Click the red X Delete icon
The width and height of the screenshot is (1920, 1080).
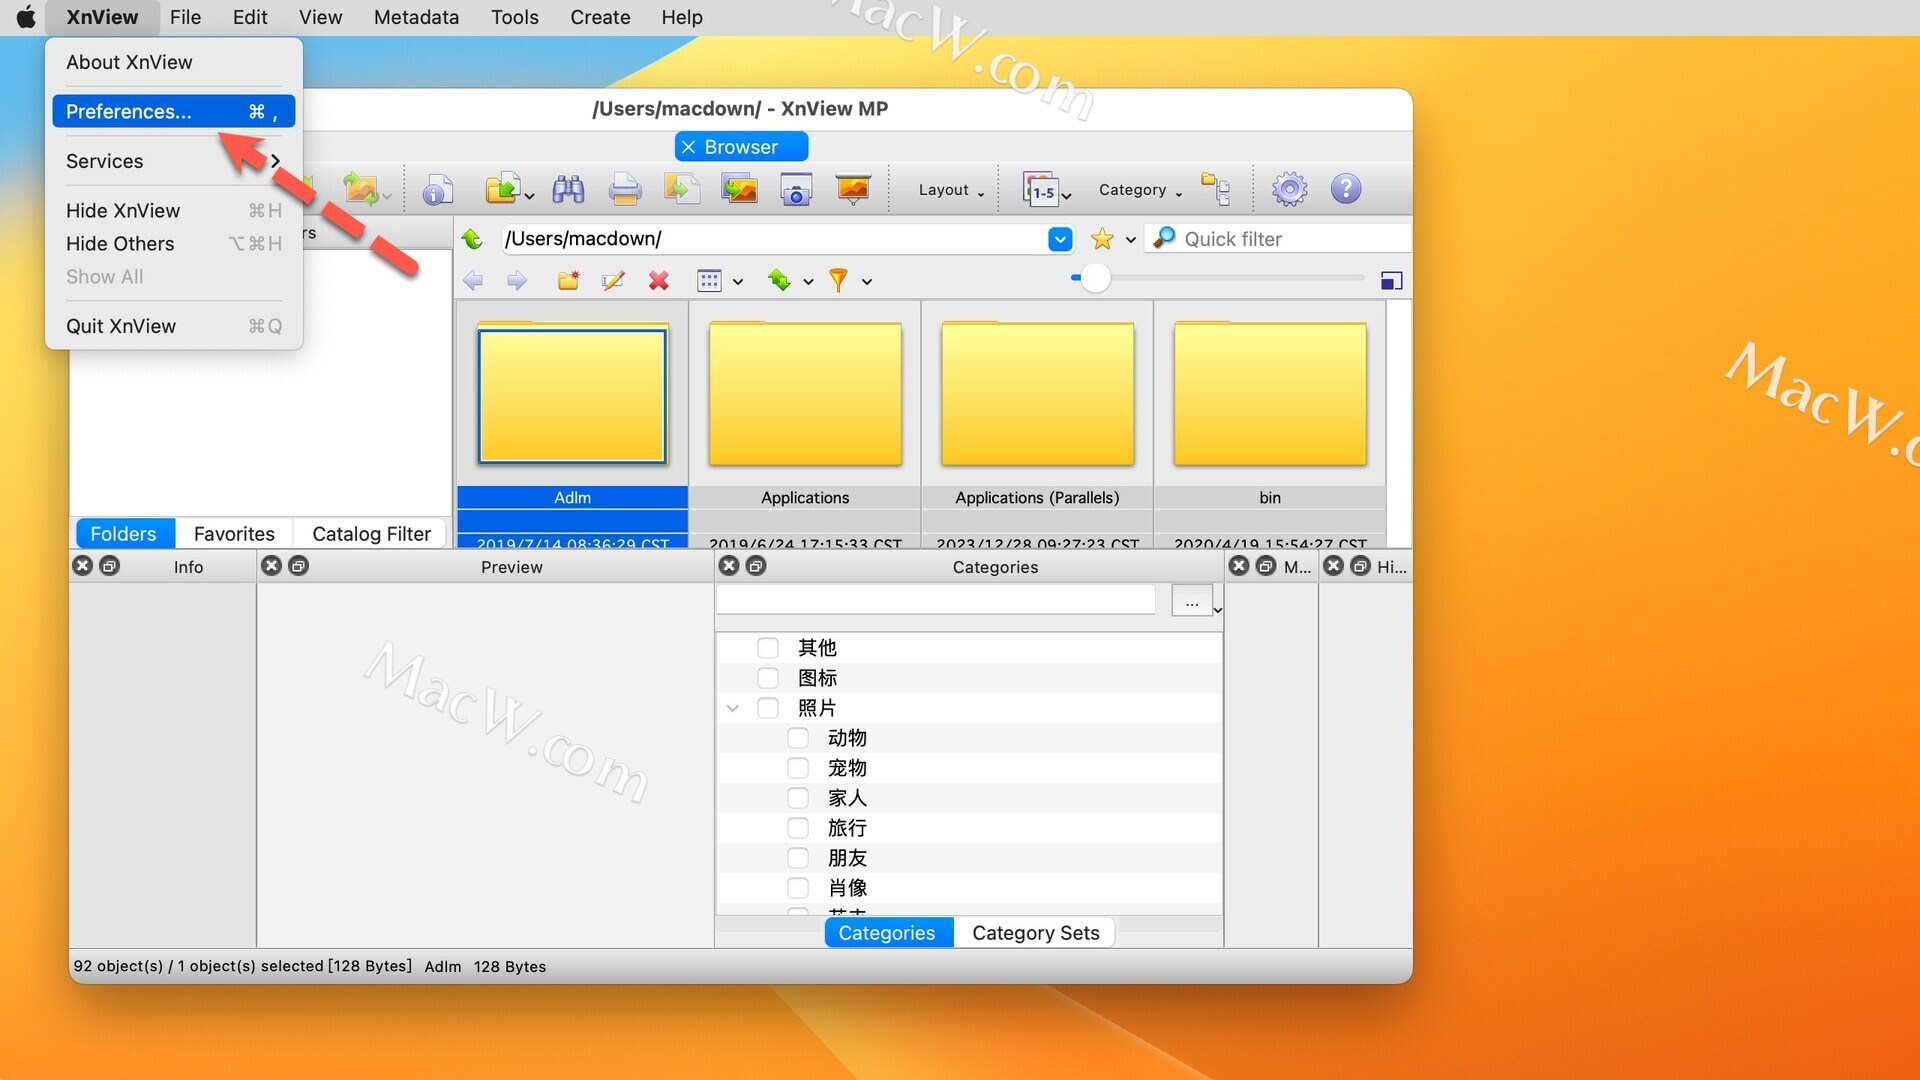point(658,281)
